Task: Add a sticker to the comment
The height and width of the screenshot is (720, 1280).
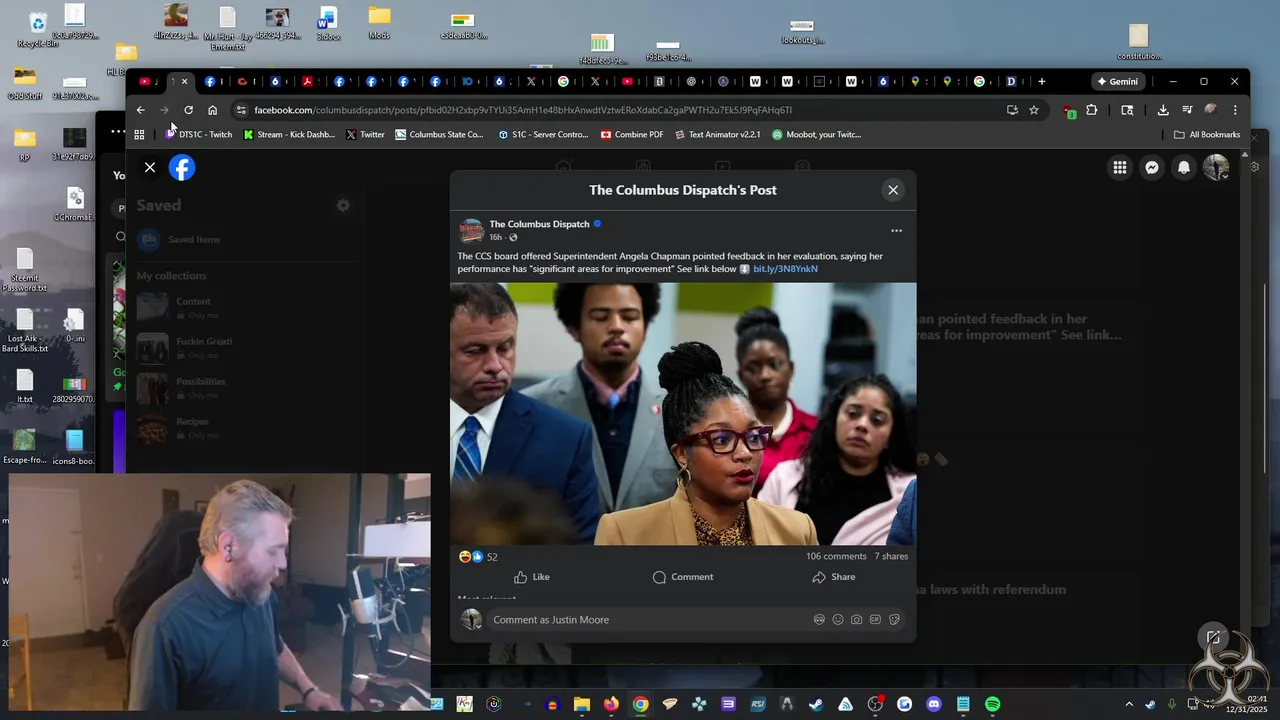Action: (894, 620)
